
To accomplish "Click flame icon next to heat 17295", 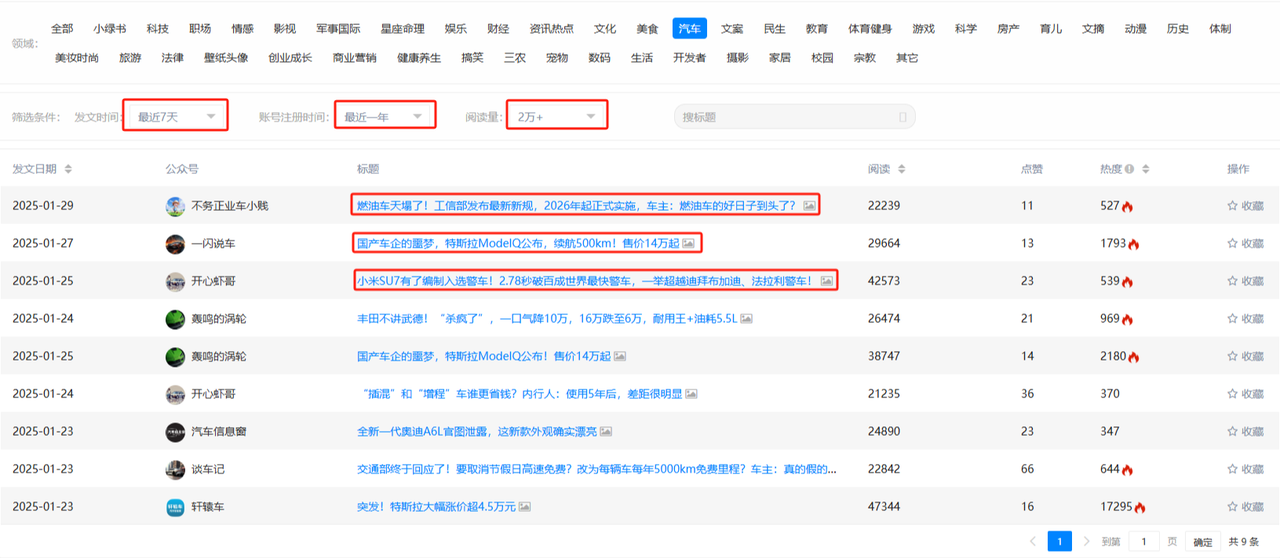I will (1141, 507).
